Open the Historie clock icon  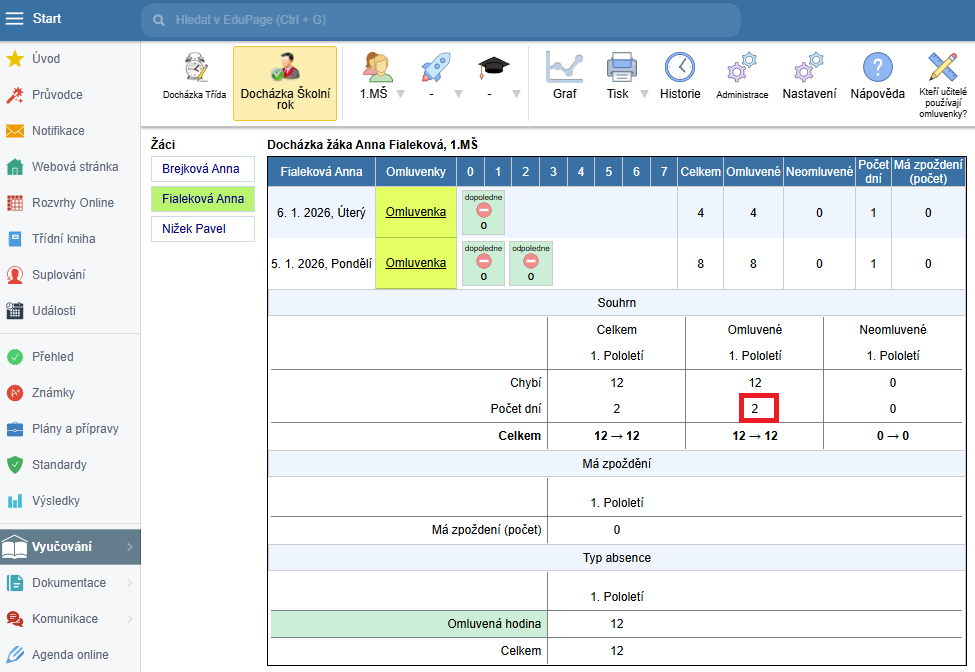[680, 69]
